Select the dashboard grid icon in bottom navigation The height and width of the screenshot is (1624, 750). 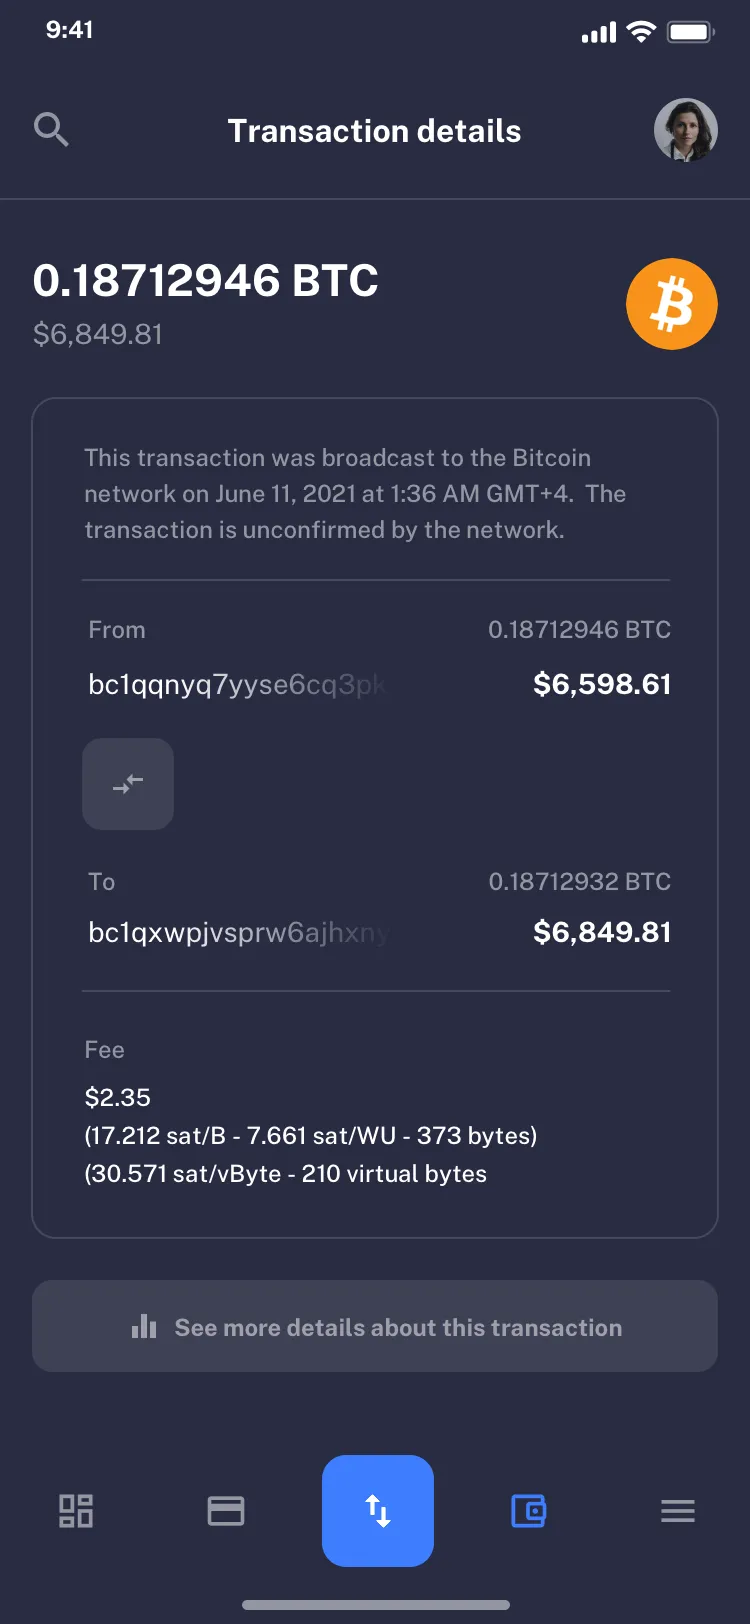(75, 1511)
